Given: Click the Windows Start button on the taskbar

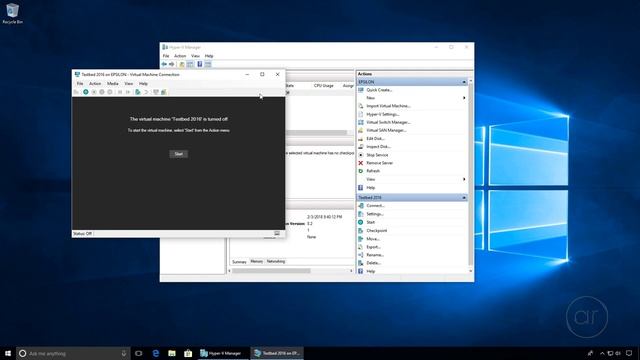Looking at the screenshot, I should click(x=8, y=353).
